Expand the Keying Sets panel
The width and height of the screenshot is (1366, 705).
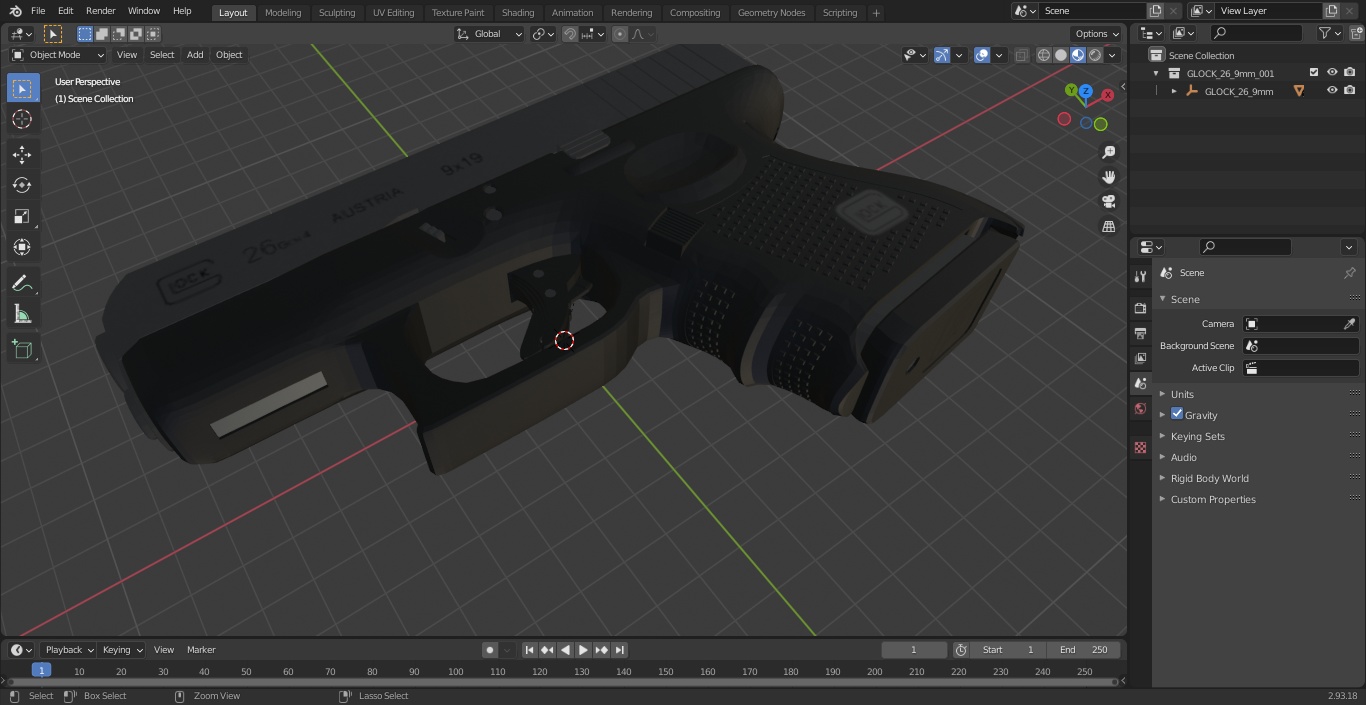coord(1198,436)
